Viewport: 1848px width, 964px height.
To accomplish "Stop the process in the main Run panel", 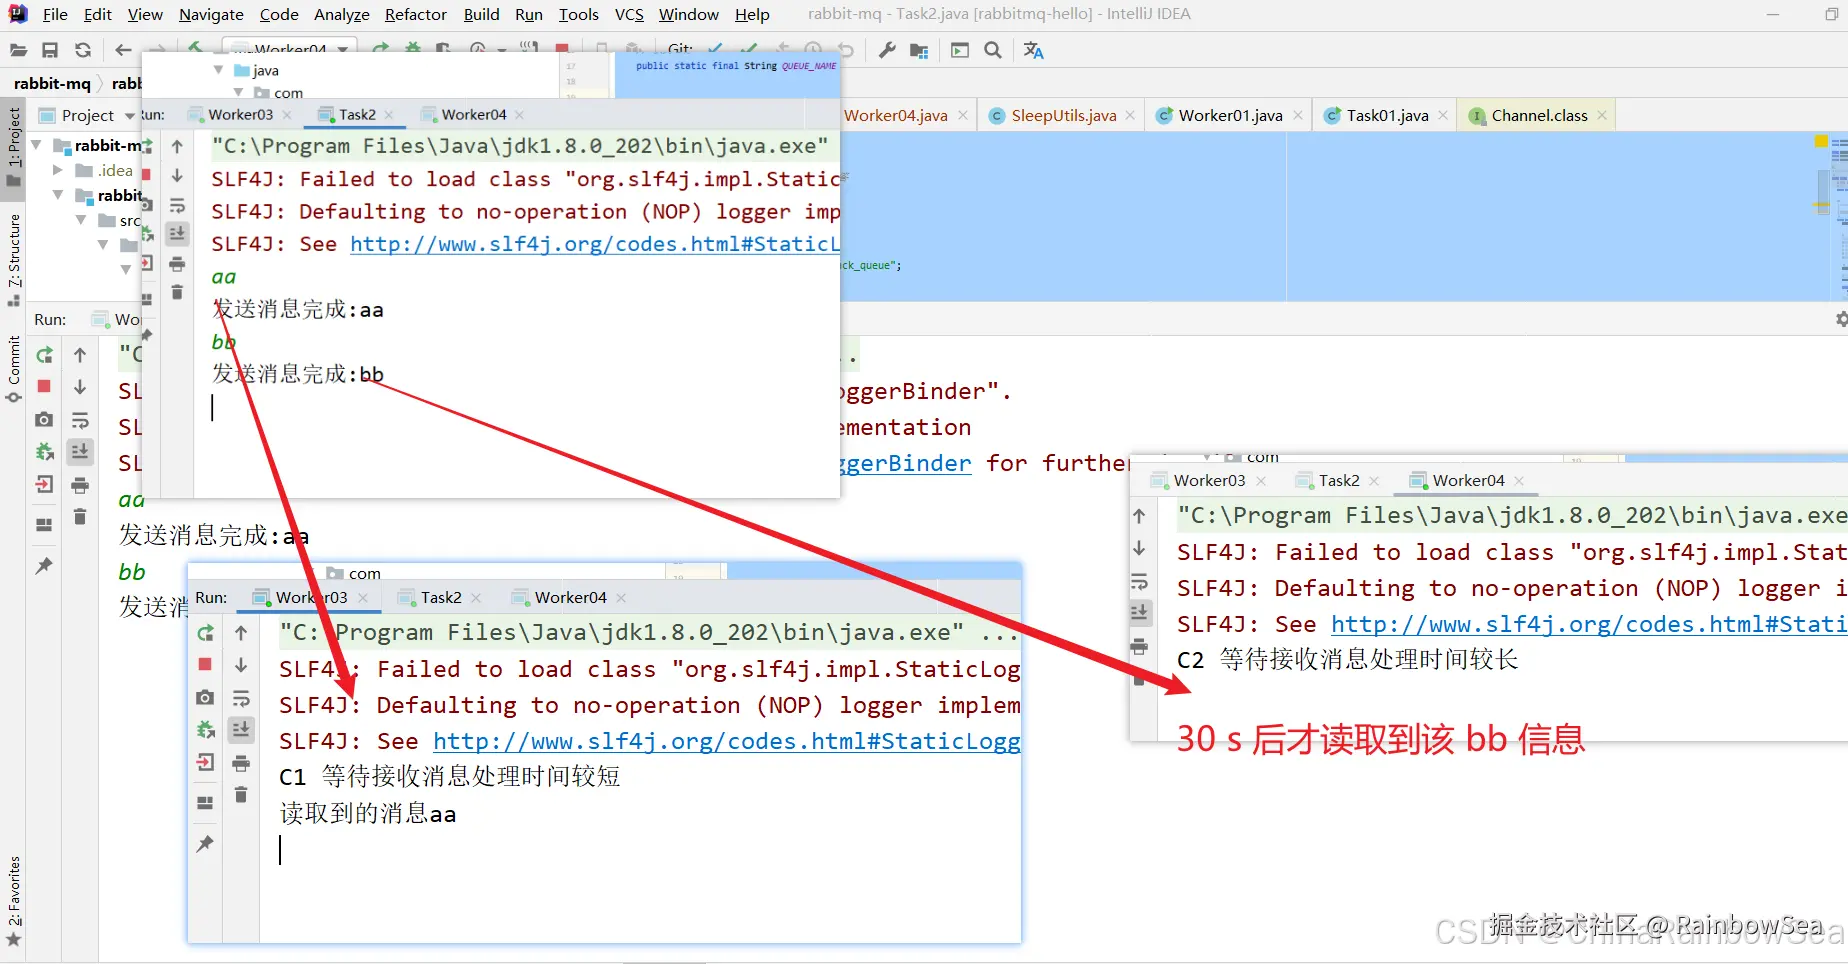I will (x=44, y=387).
